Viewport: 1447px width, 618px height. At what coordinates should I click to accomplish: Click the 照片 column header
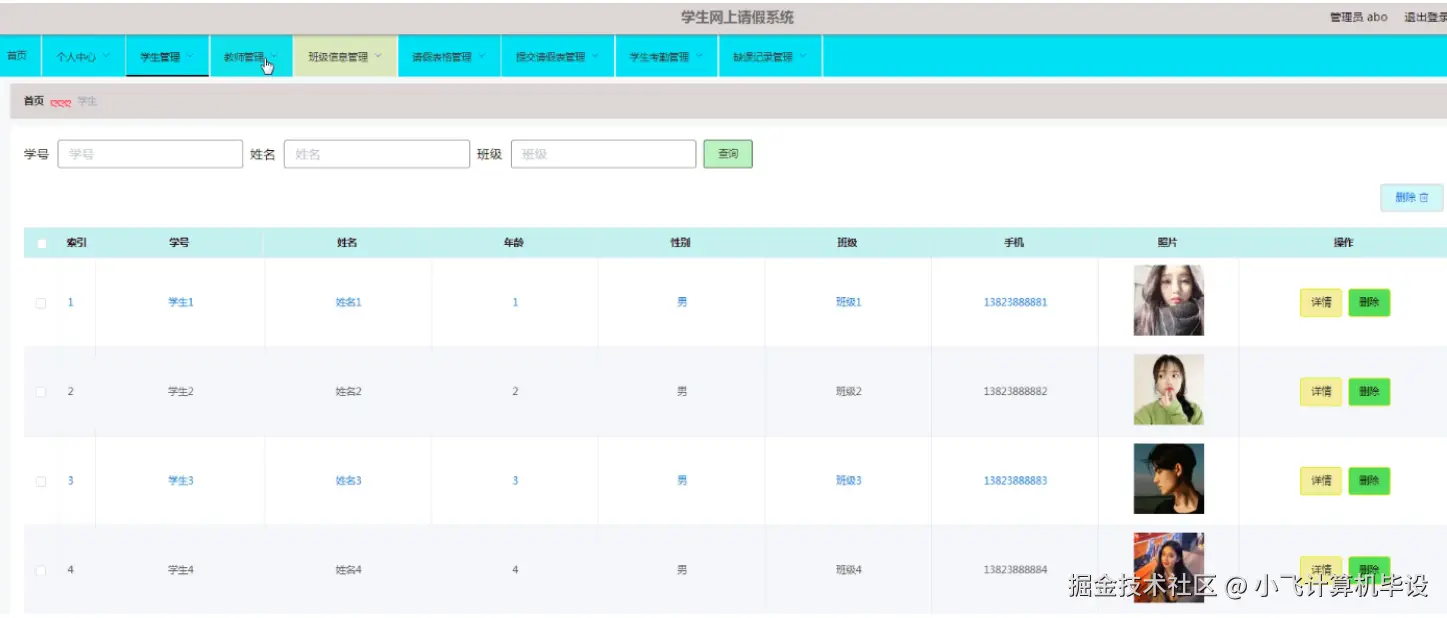(1167, 243)
